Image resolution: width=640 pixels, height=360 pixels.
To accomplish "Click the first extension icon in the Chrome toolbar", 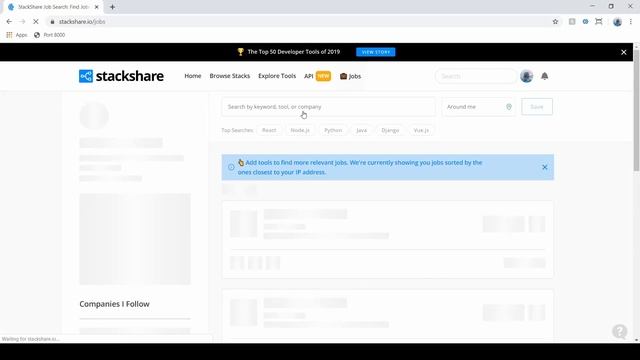I will tap(572, 22).
